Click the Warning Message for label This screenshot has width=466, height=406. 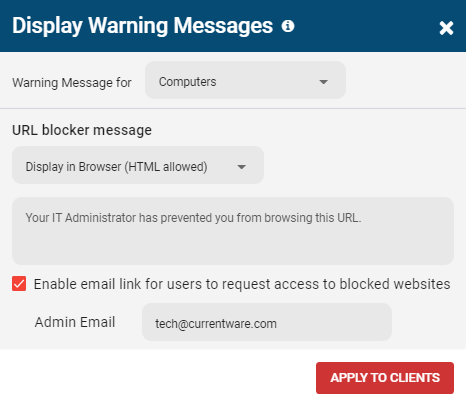point(72,83)
